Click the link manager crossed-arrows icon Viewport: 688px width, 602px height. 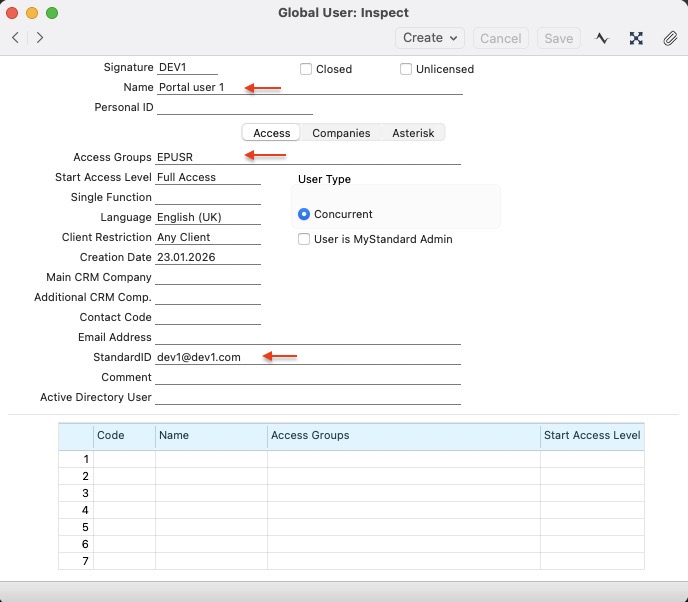point(636,38)
